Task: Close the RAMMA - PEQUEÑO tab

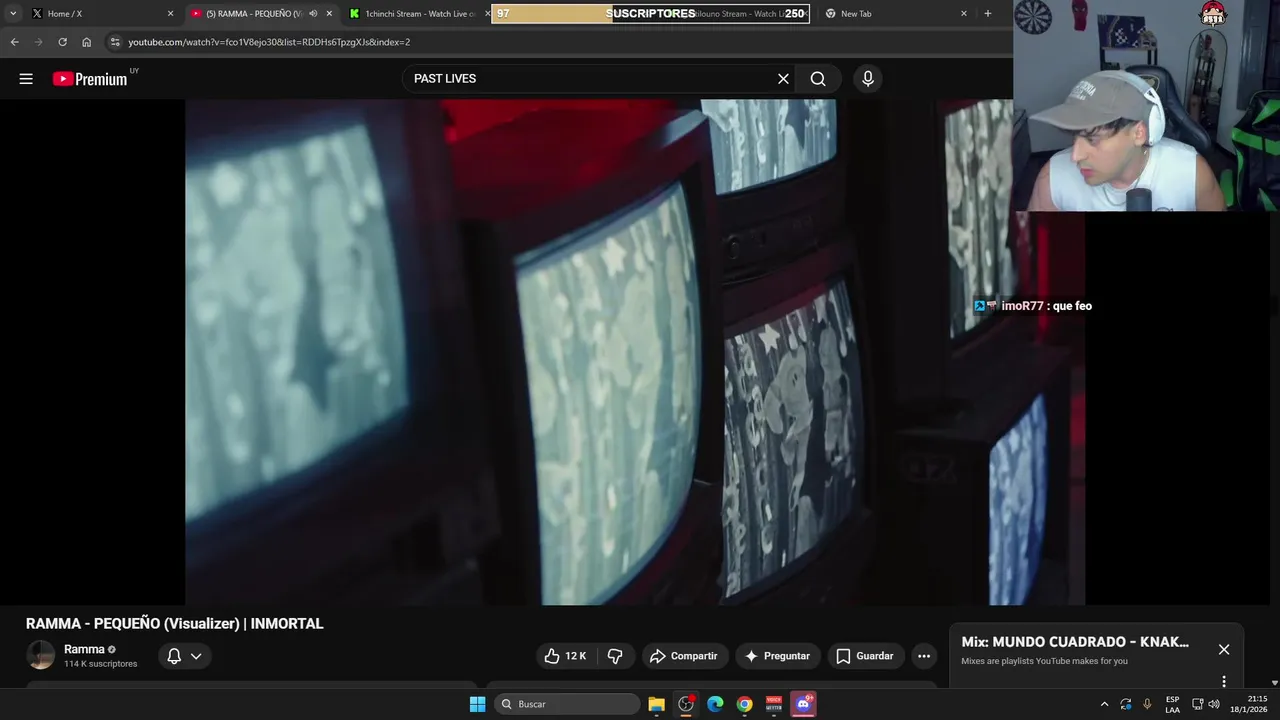Action: pos(329,14)
